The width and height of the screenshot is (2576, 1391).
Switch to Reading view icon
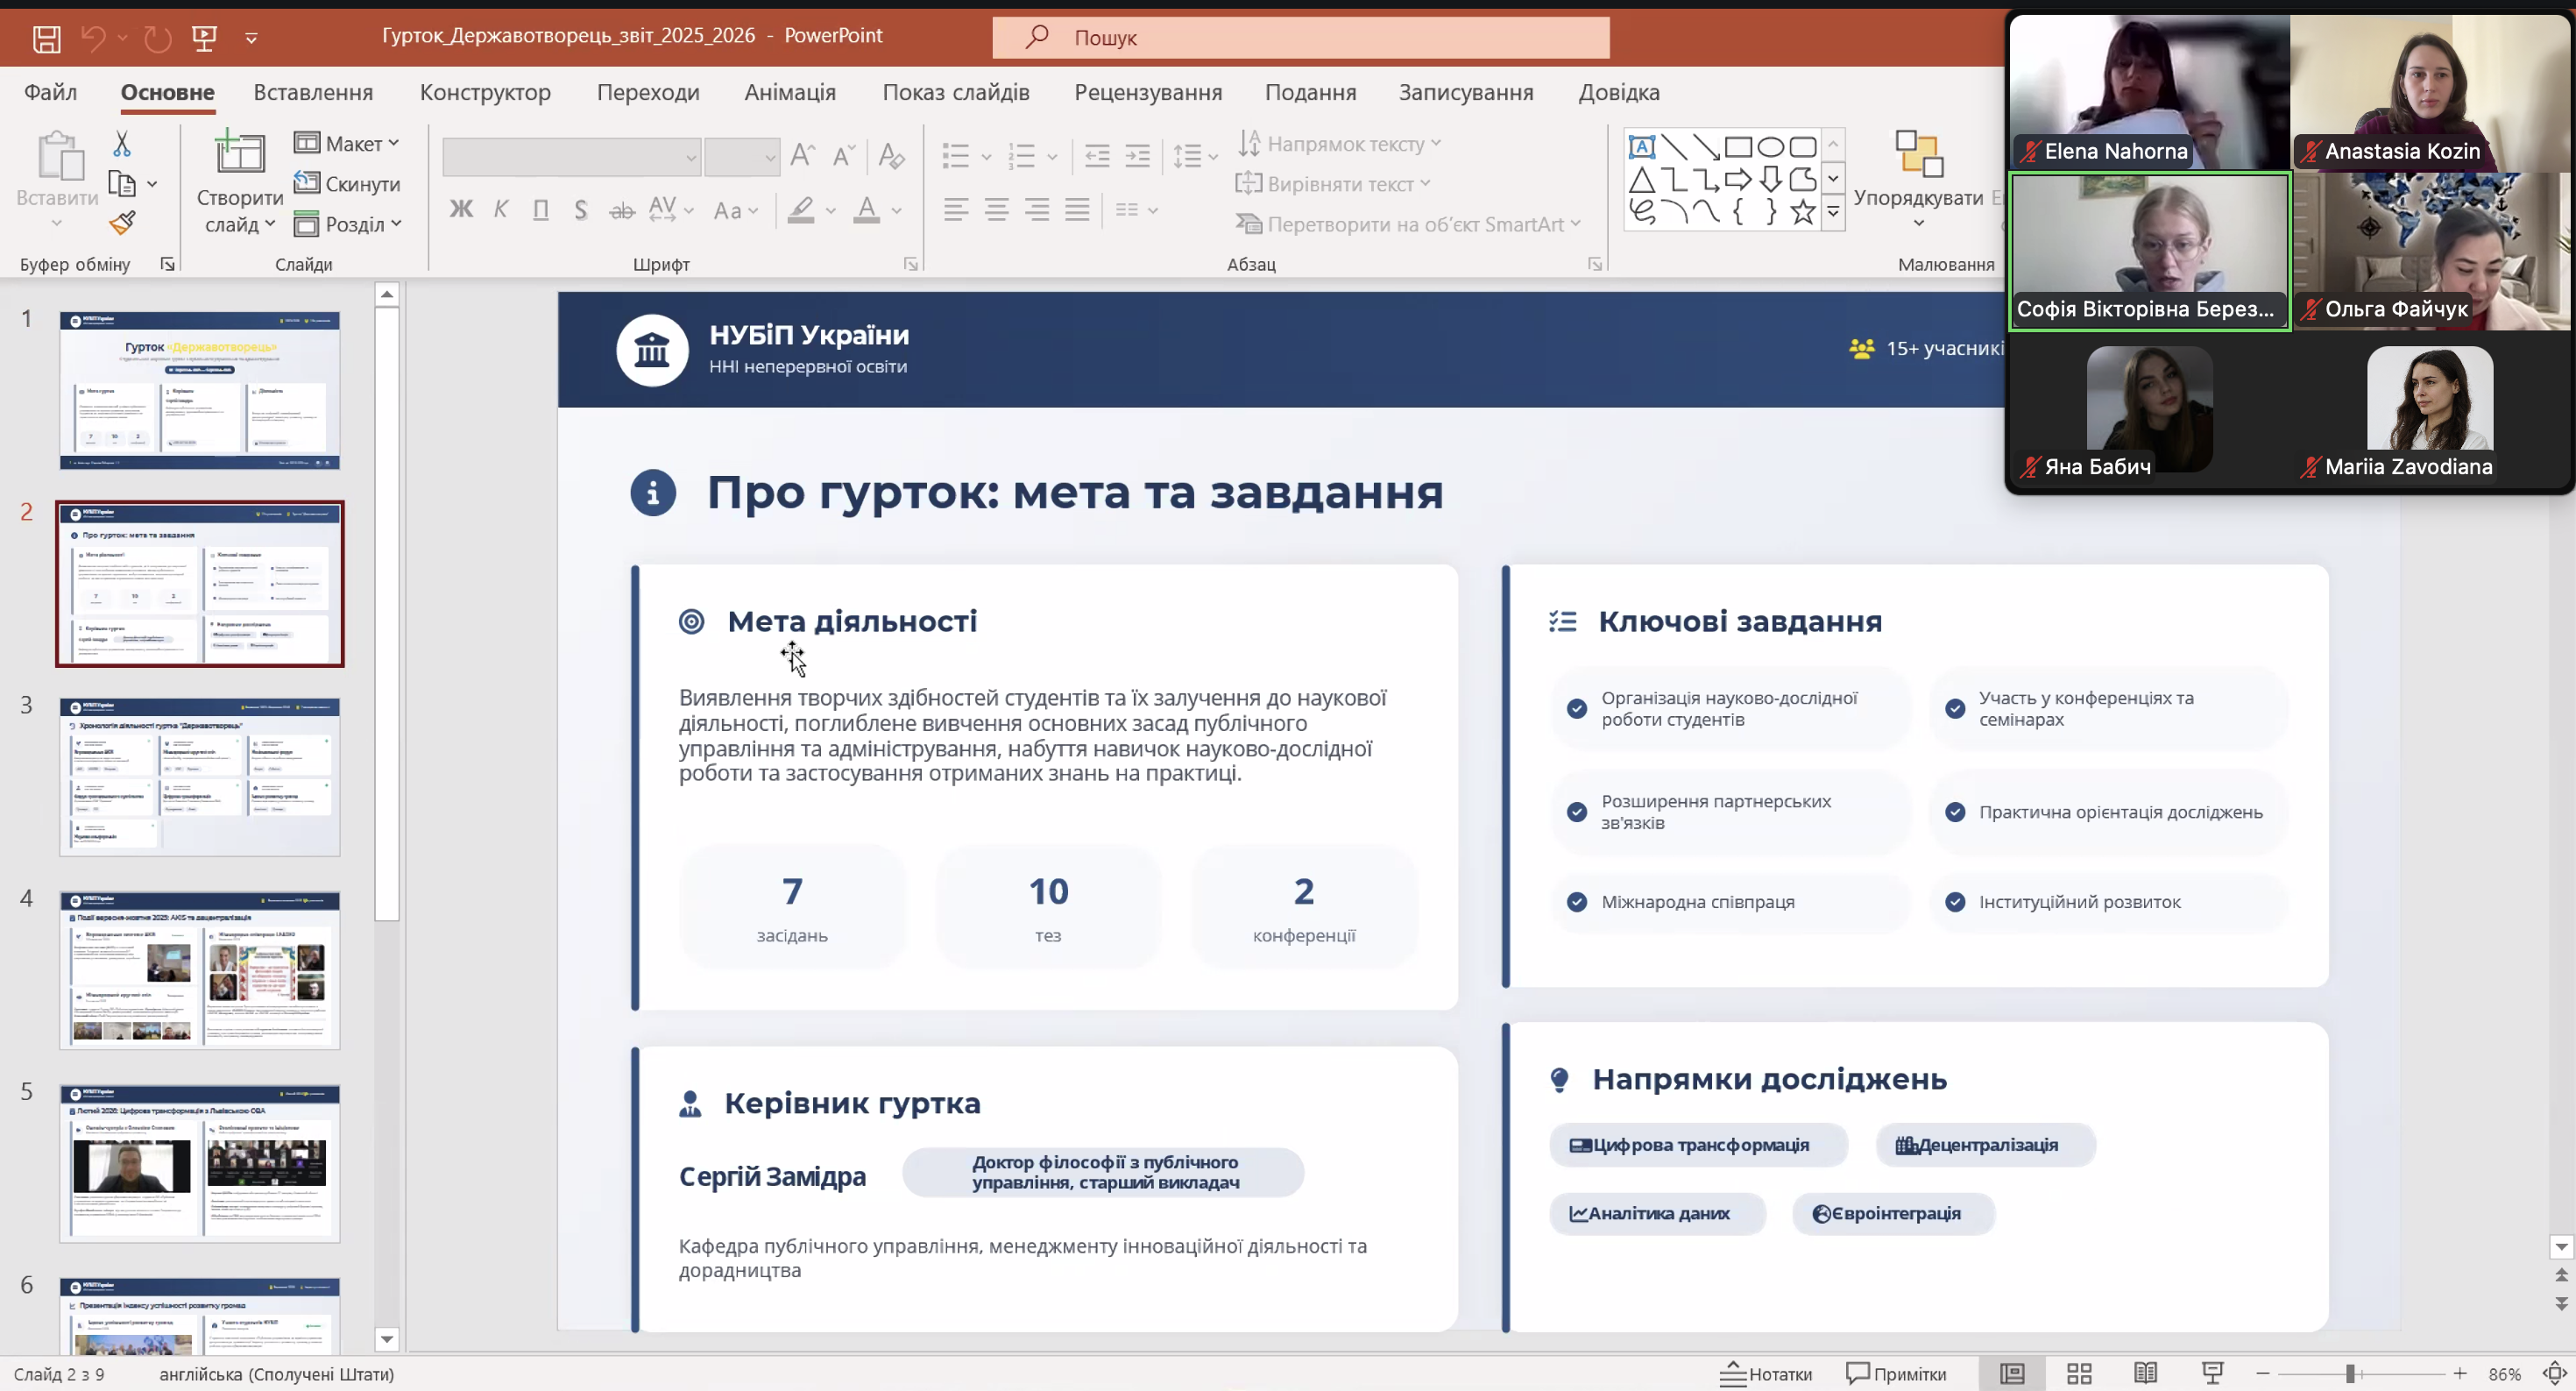coord(2145,1373)
